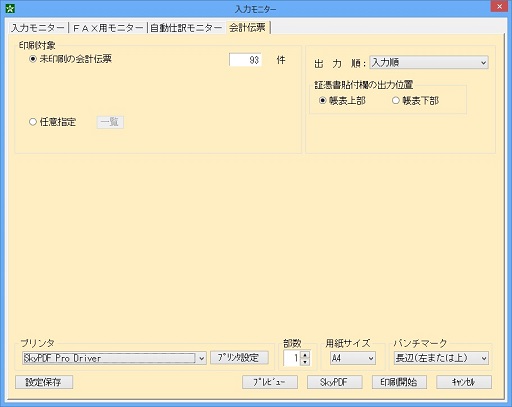
Task: Click the disabled 一覧 button
Action: click(110, 122)
